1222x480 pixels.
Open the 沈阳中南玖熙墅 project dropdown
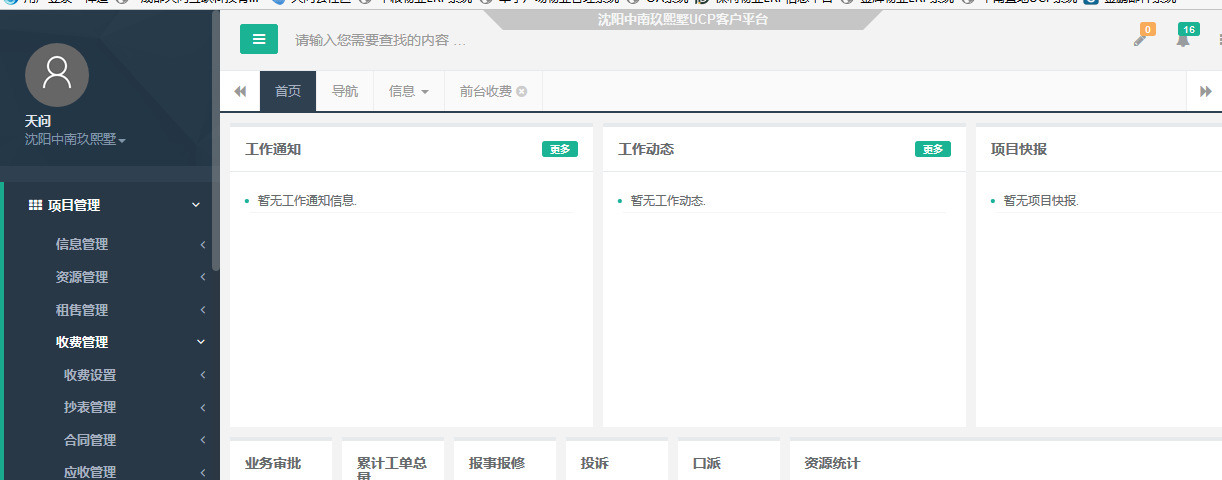coord(75,140)
